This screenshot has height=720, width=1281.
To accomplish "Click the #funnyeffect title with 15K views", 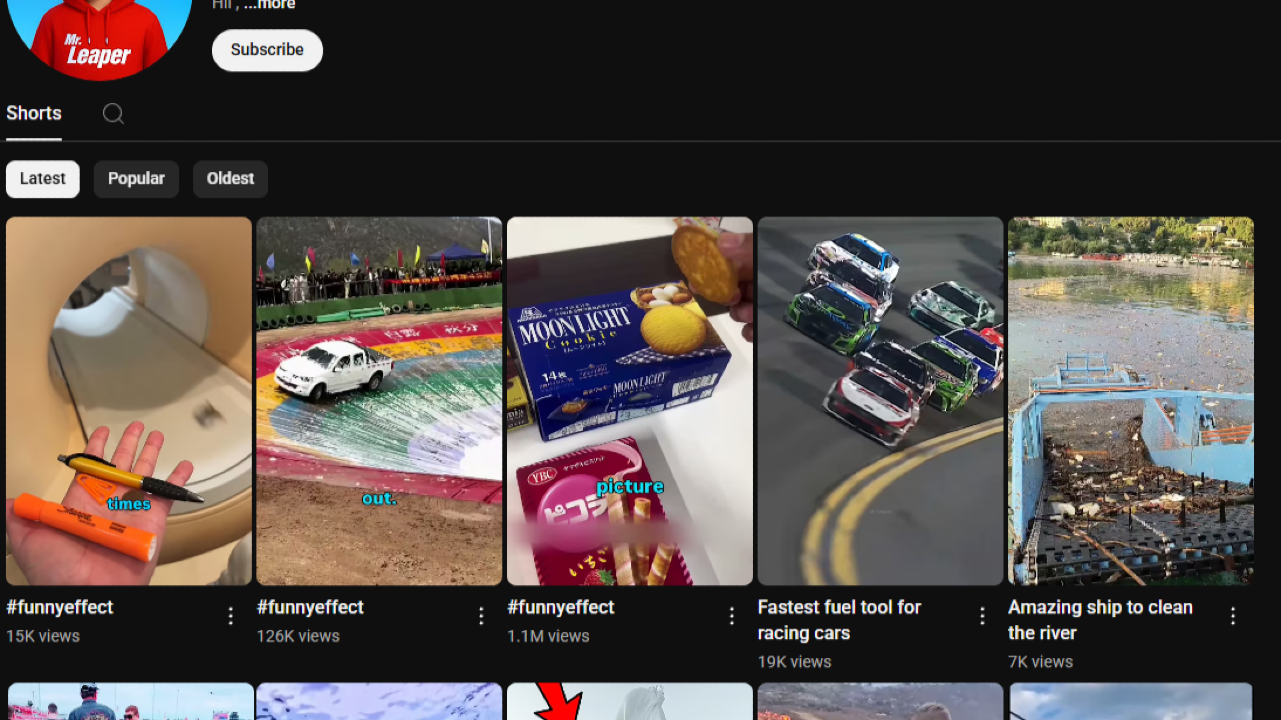I will coord(59,607).
